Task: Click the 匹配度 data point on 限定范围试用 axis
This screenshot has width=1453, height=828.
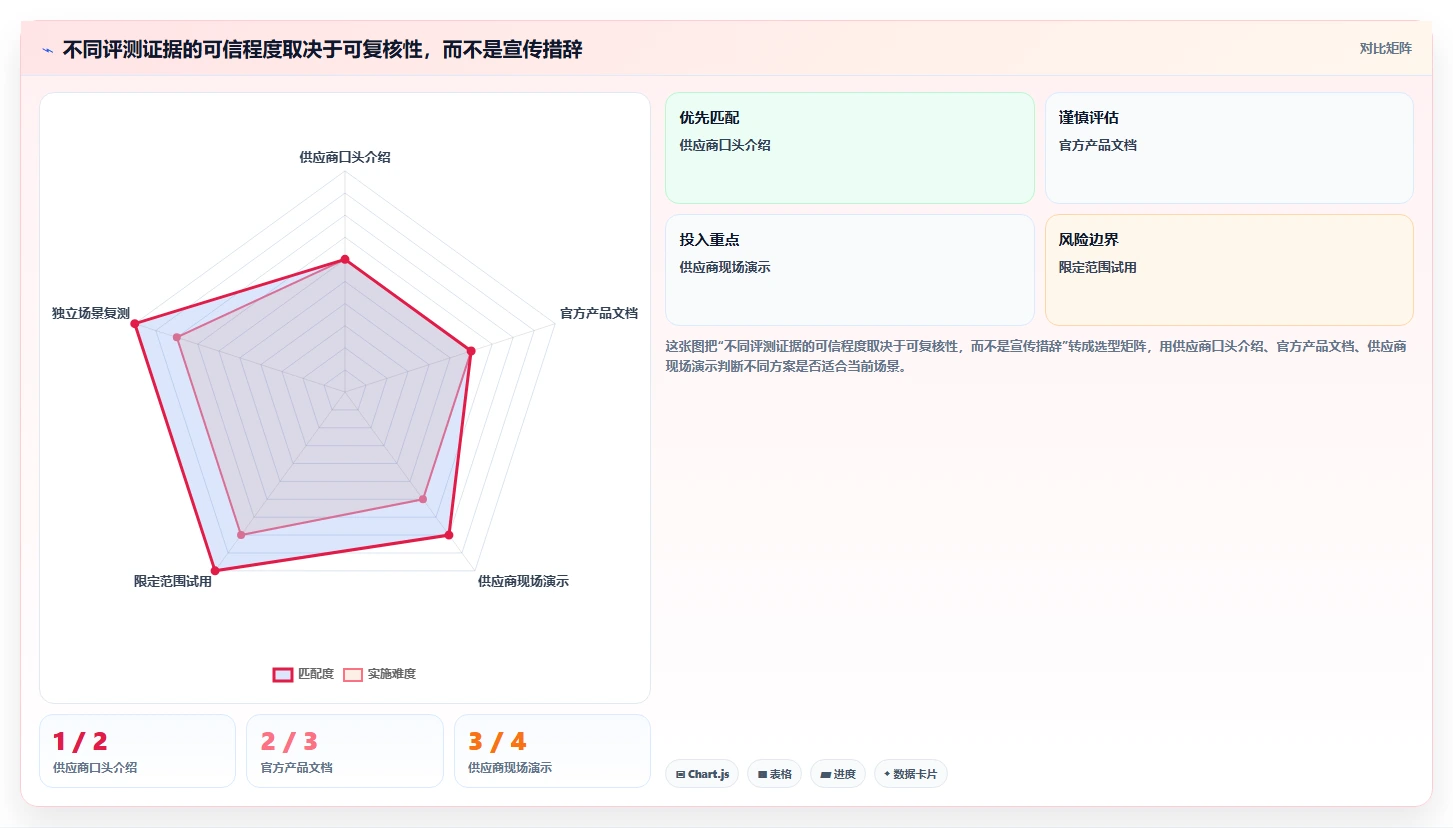Action: point(215,570)
